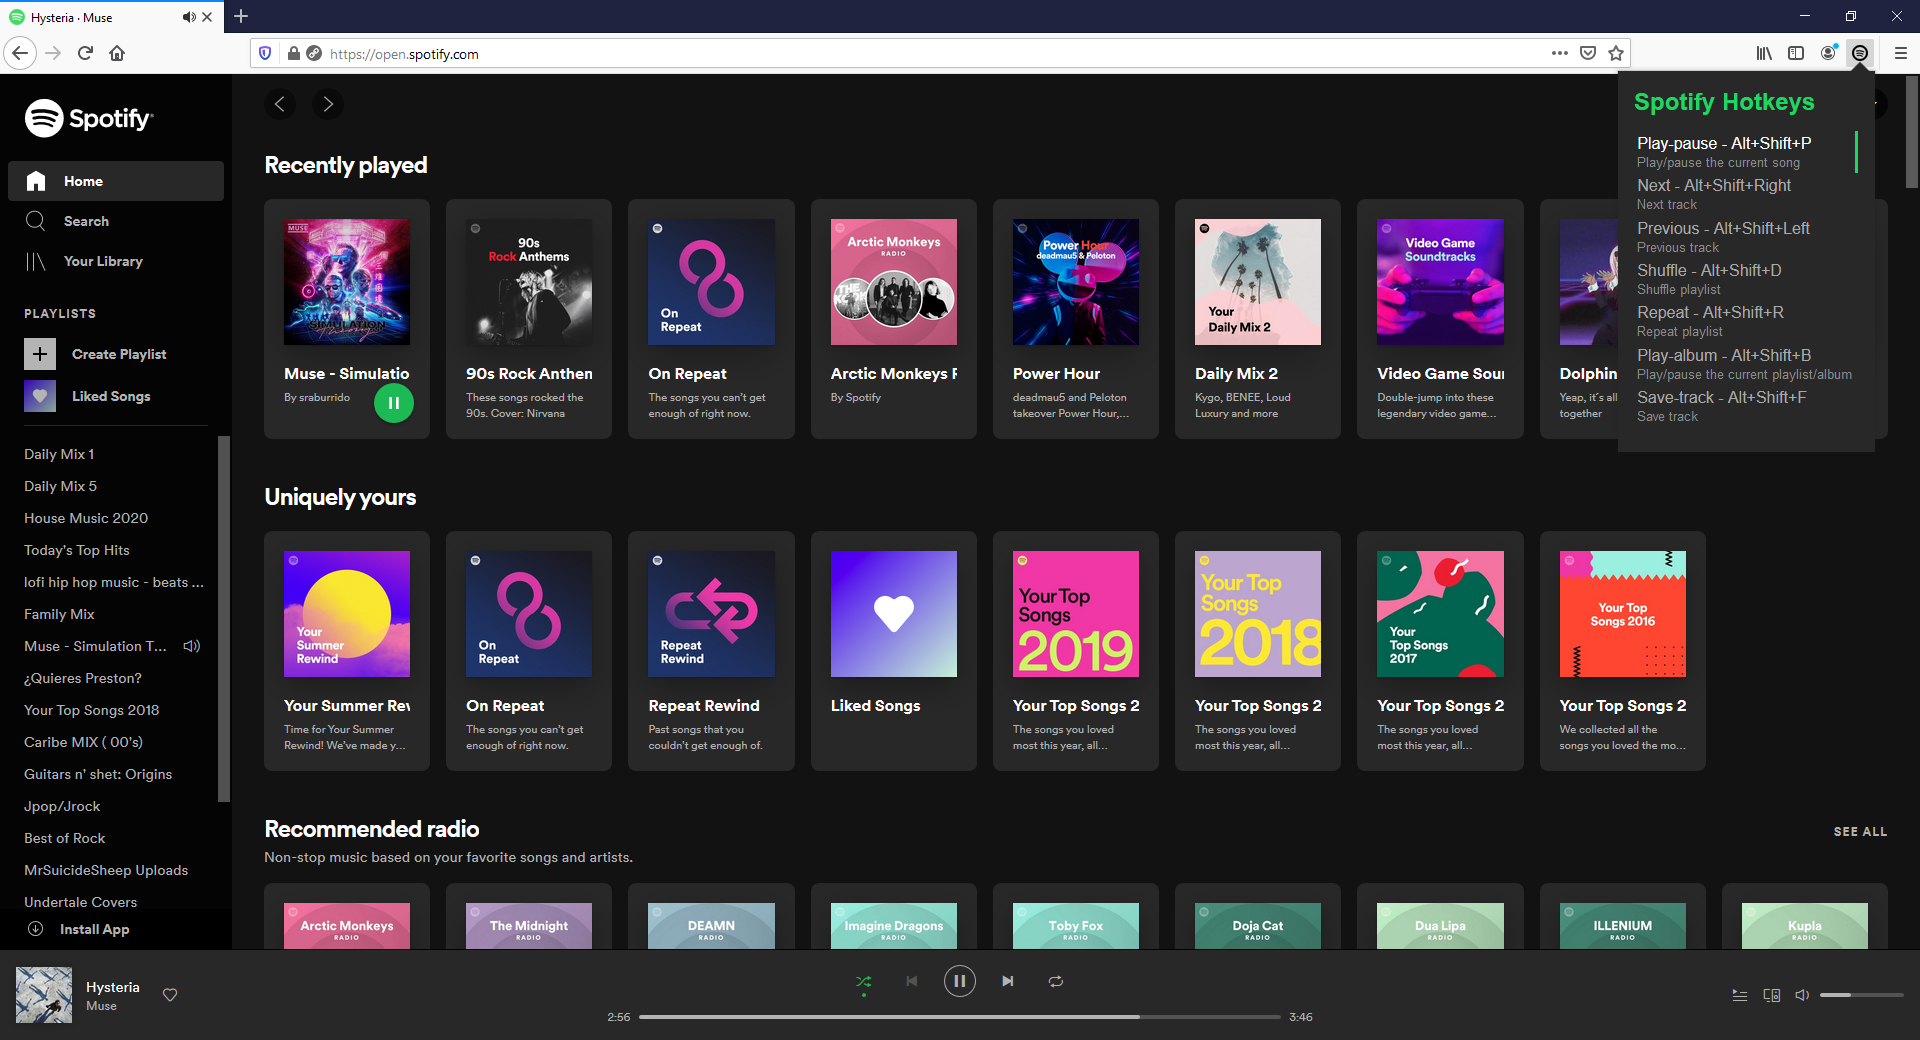Open Caribe MIX ( 00's) playlist
1920x1040 pixels.
point(83,742)
